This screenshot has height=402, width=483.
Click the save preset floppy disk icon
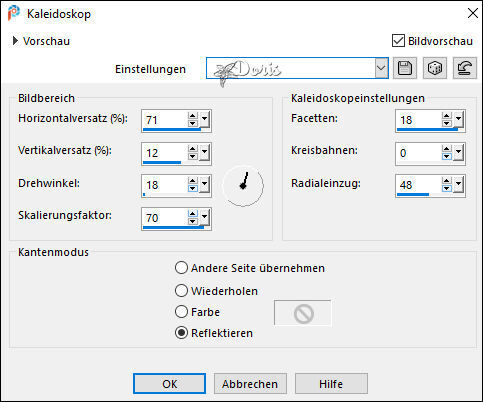pos(405,68)
